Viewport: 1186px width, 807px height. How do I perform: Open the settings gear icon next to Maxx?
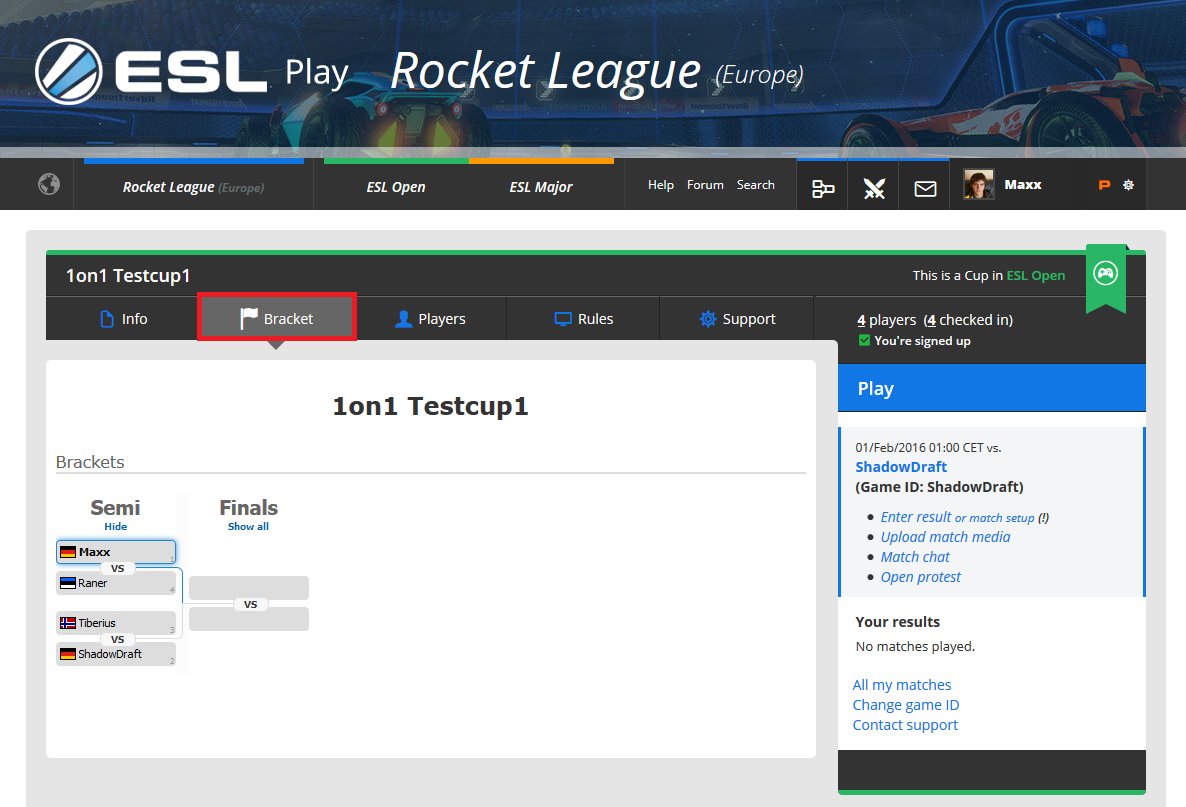tap(1129, 185)
